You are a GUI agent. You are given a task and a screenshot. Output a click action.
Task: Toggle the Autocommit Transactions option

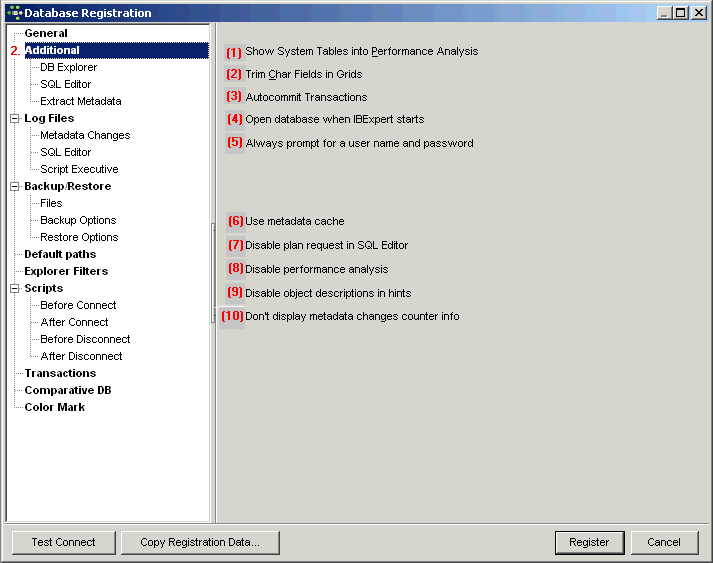tap(296, 97)
